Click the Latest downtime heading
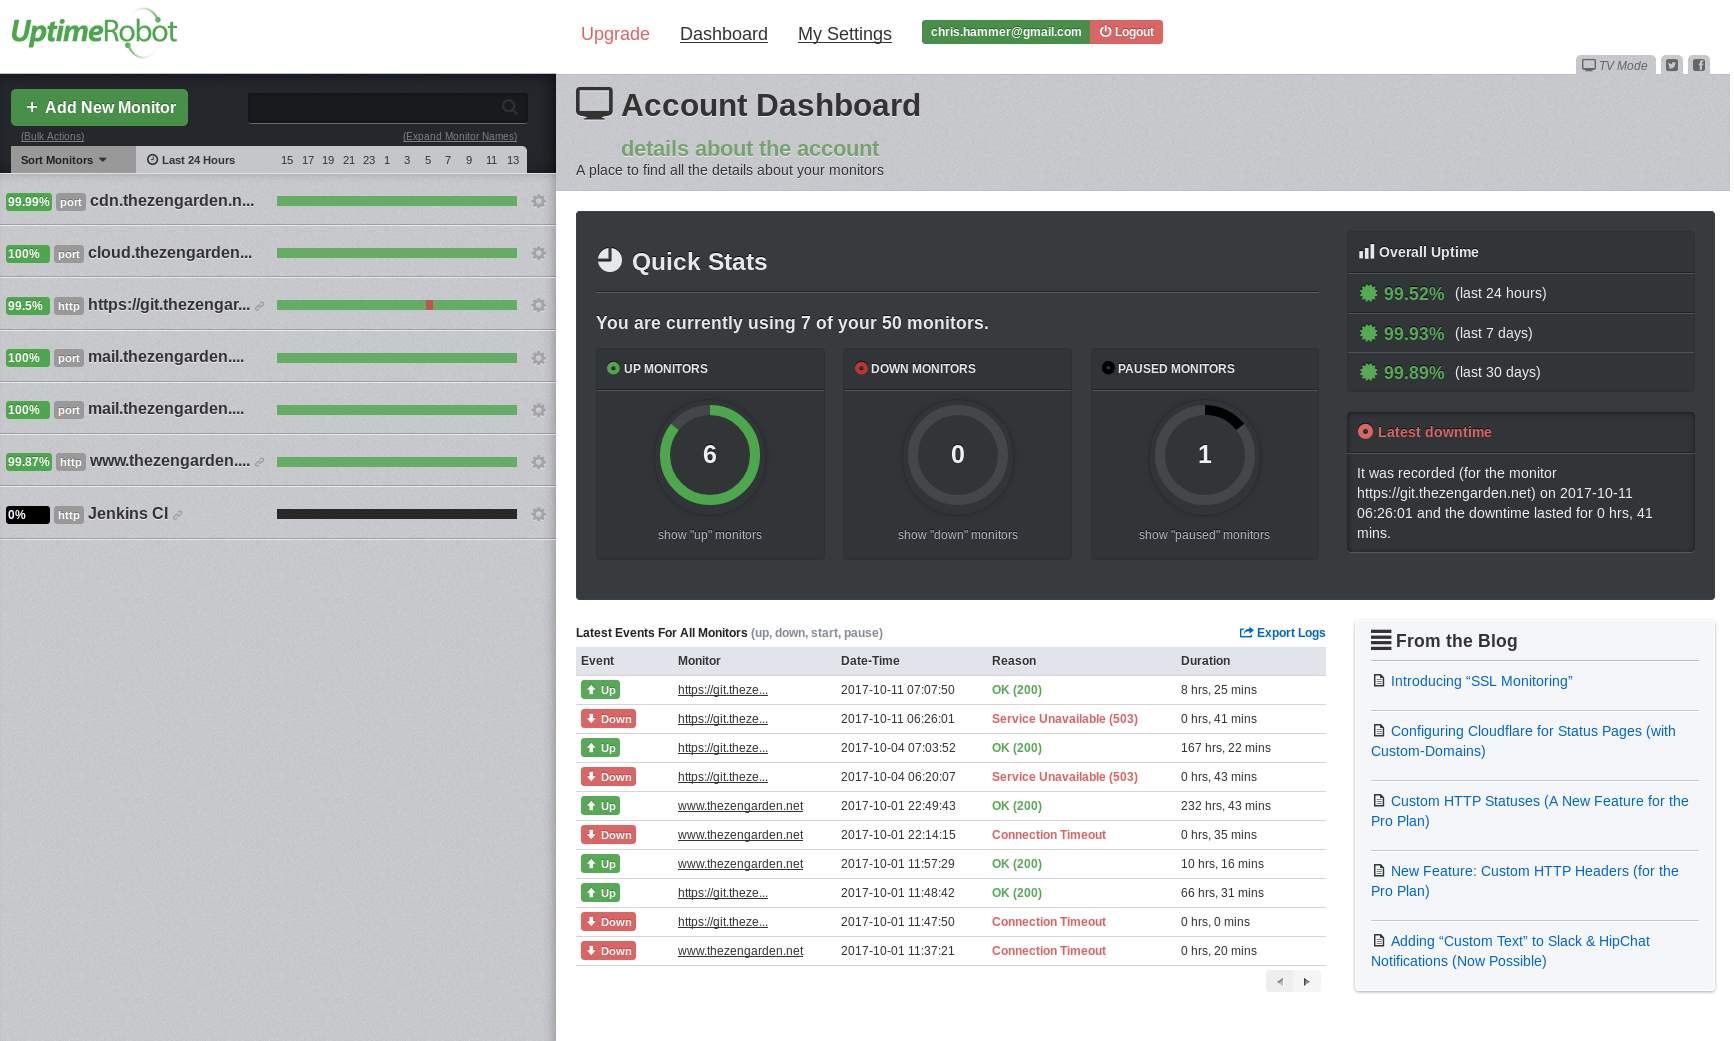This screenshot has height=1041, width=1734. tap(1434, 432)
